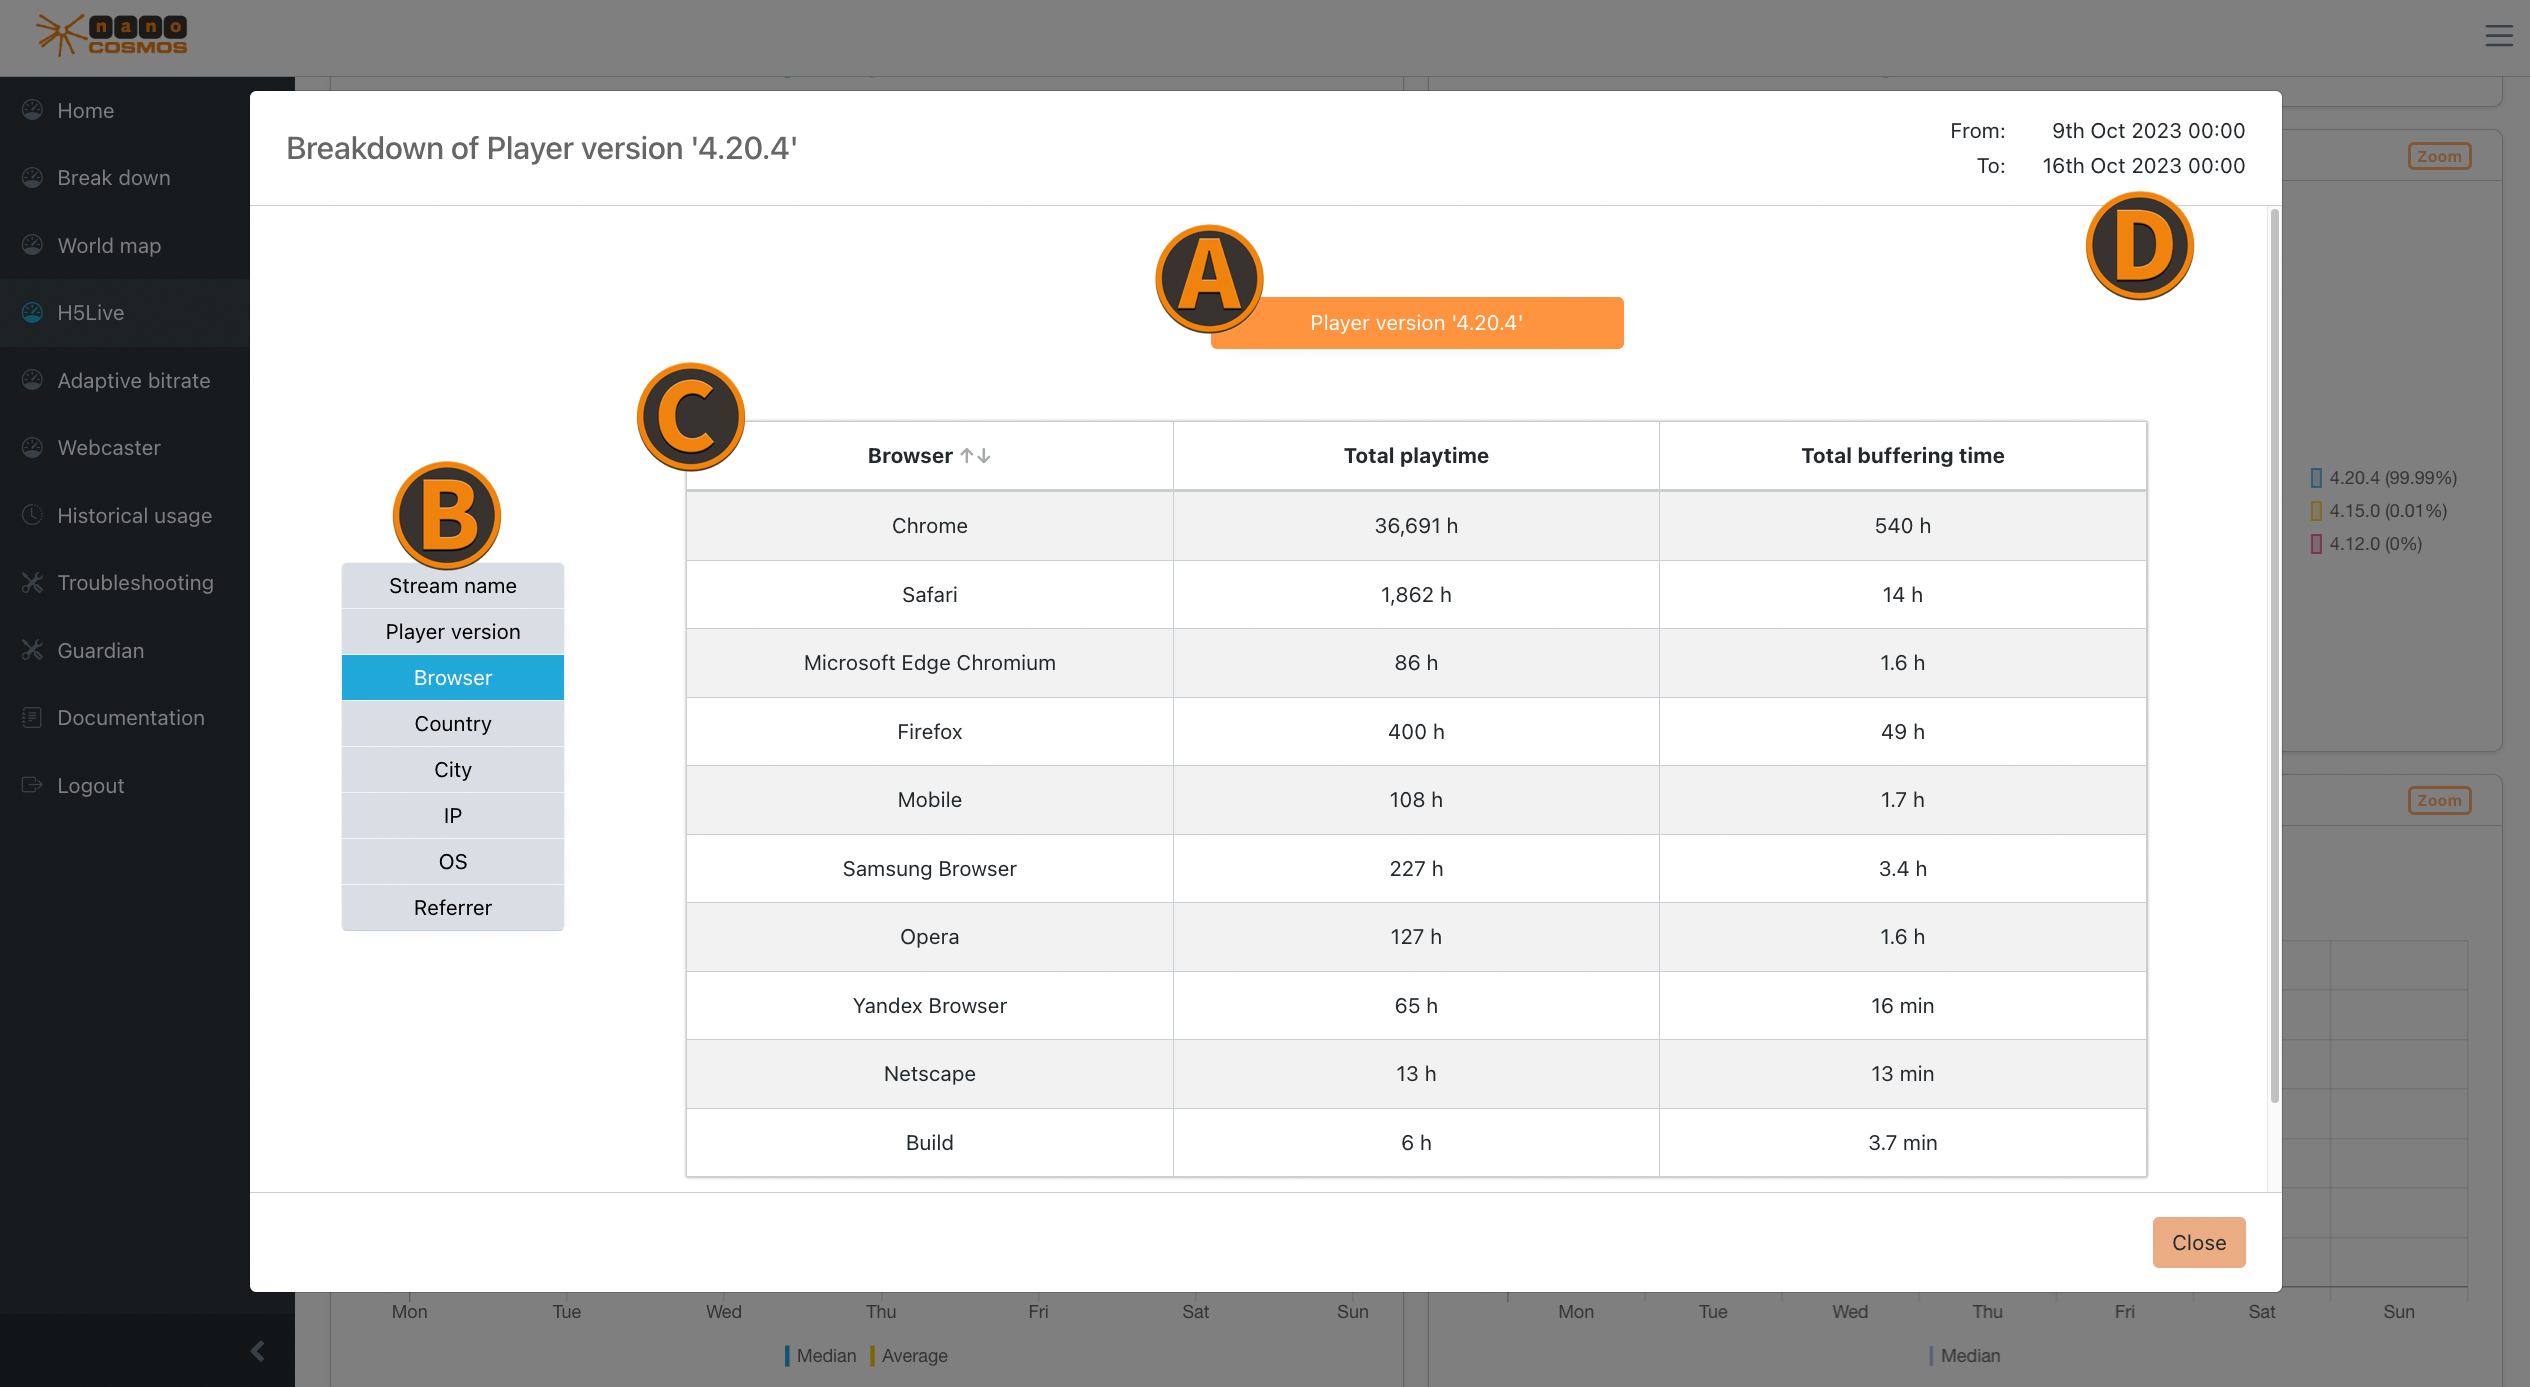Toggle the 4.20.4 legend color swatch
Screen dimensions: 2530x1387
tap(2316, 478)
